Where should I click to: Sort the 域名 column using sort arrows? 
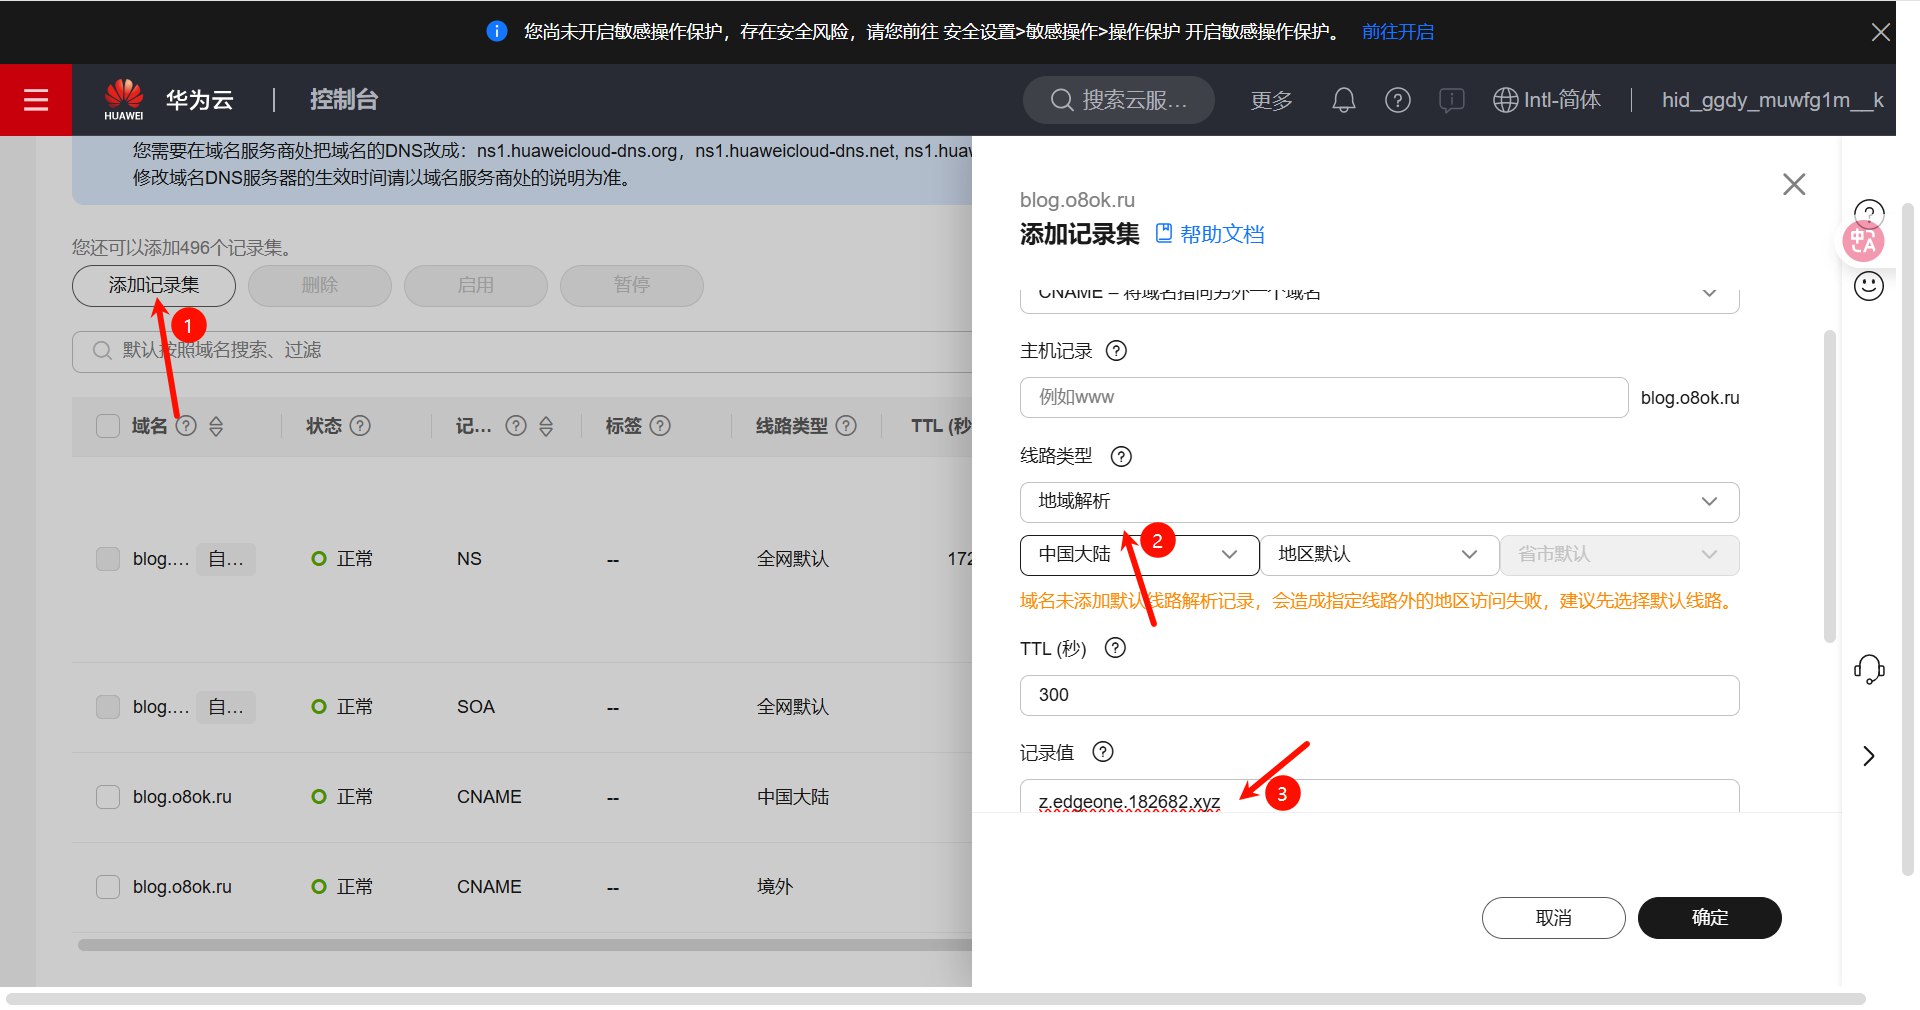point(216,426)
